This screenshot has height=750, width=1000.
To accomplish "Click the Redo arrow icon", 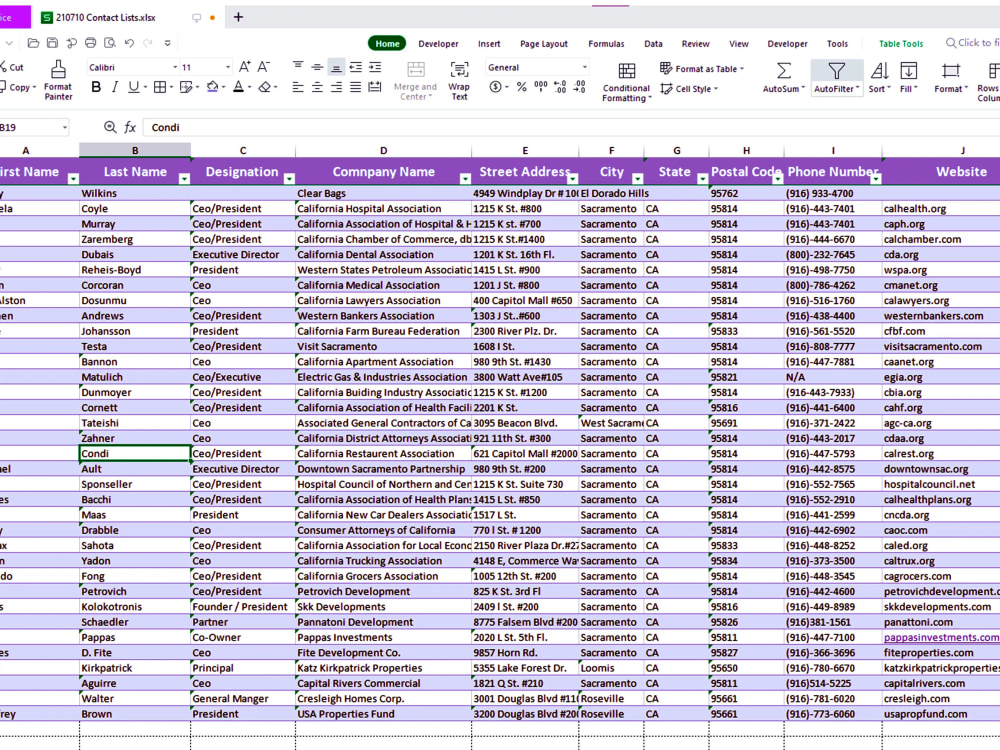I will pyautogui.click(x=148, y=43).
